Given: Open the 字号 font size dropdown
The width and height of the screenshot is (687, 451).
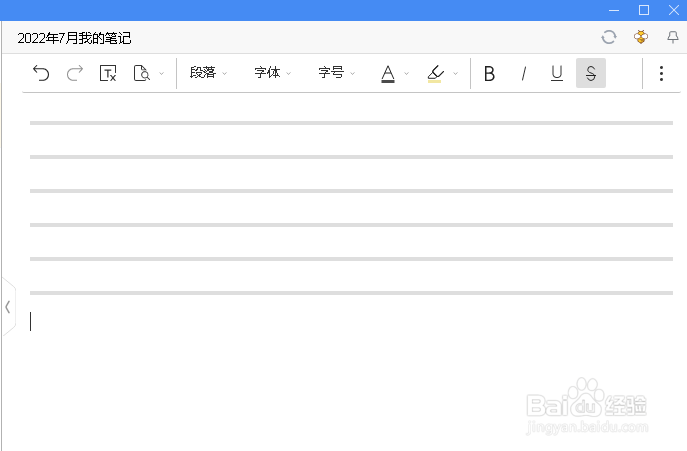Looking at the screenshot, I should tap(336, 73).
